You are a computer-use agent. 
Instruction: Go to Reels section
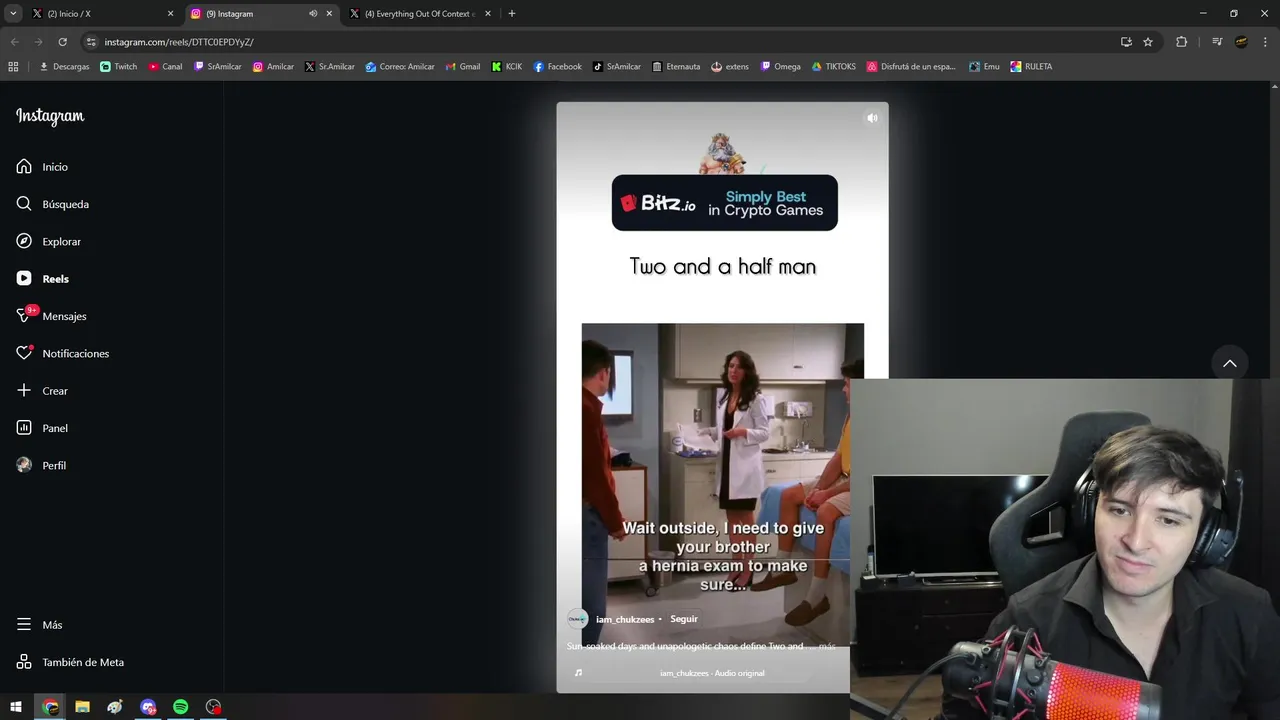click(x=42, y=279)
